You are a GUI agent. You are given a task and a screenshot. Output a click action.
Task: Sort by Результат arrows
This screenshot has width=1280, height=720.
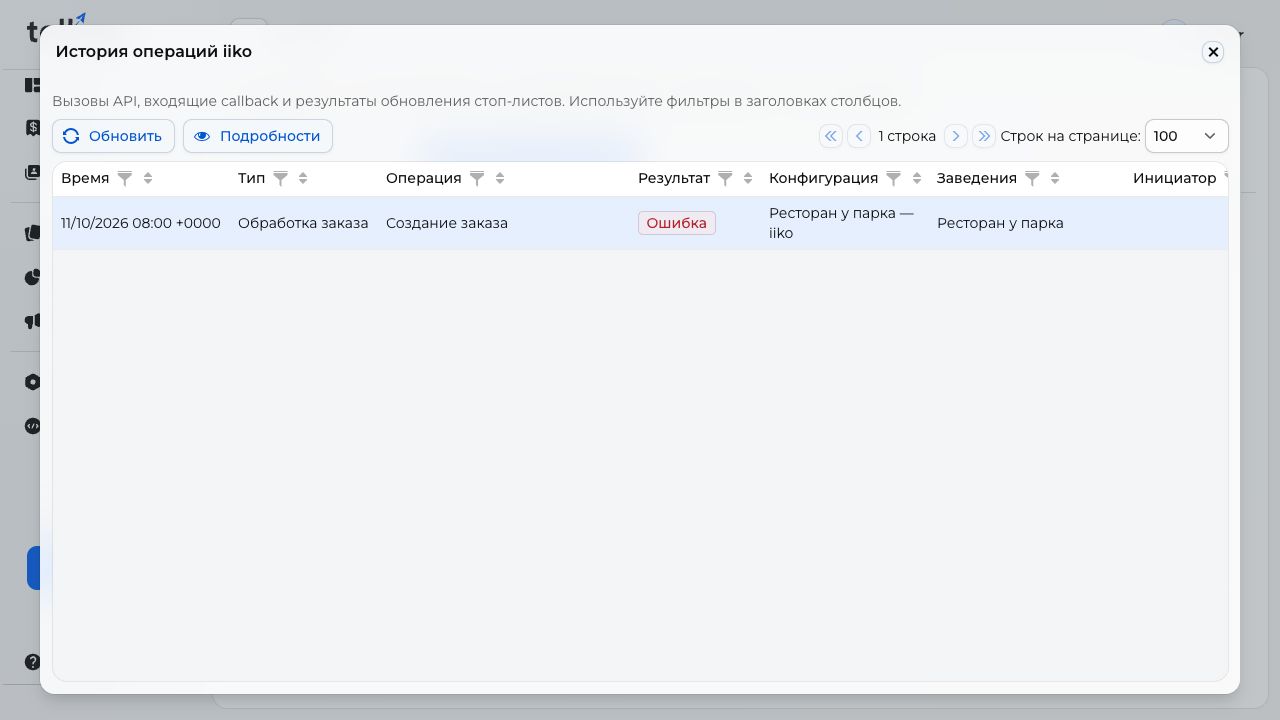tap(748, 178)
